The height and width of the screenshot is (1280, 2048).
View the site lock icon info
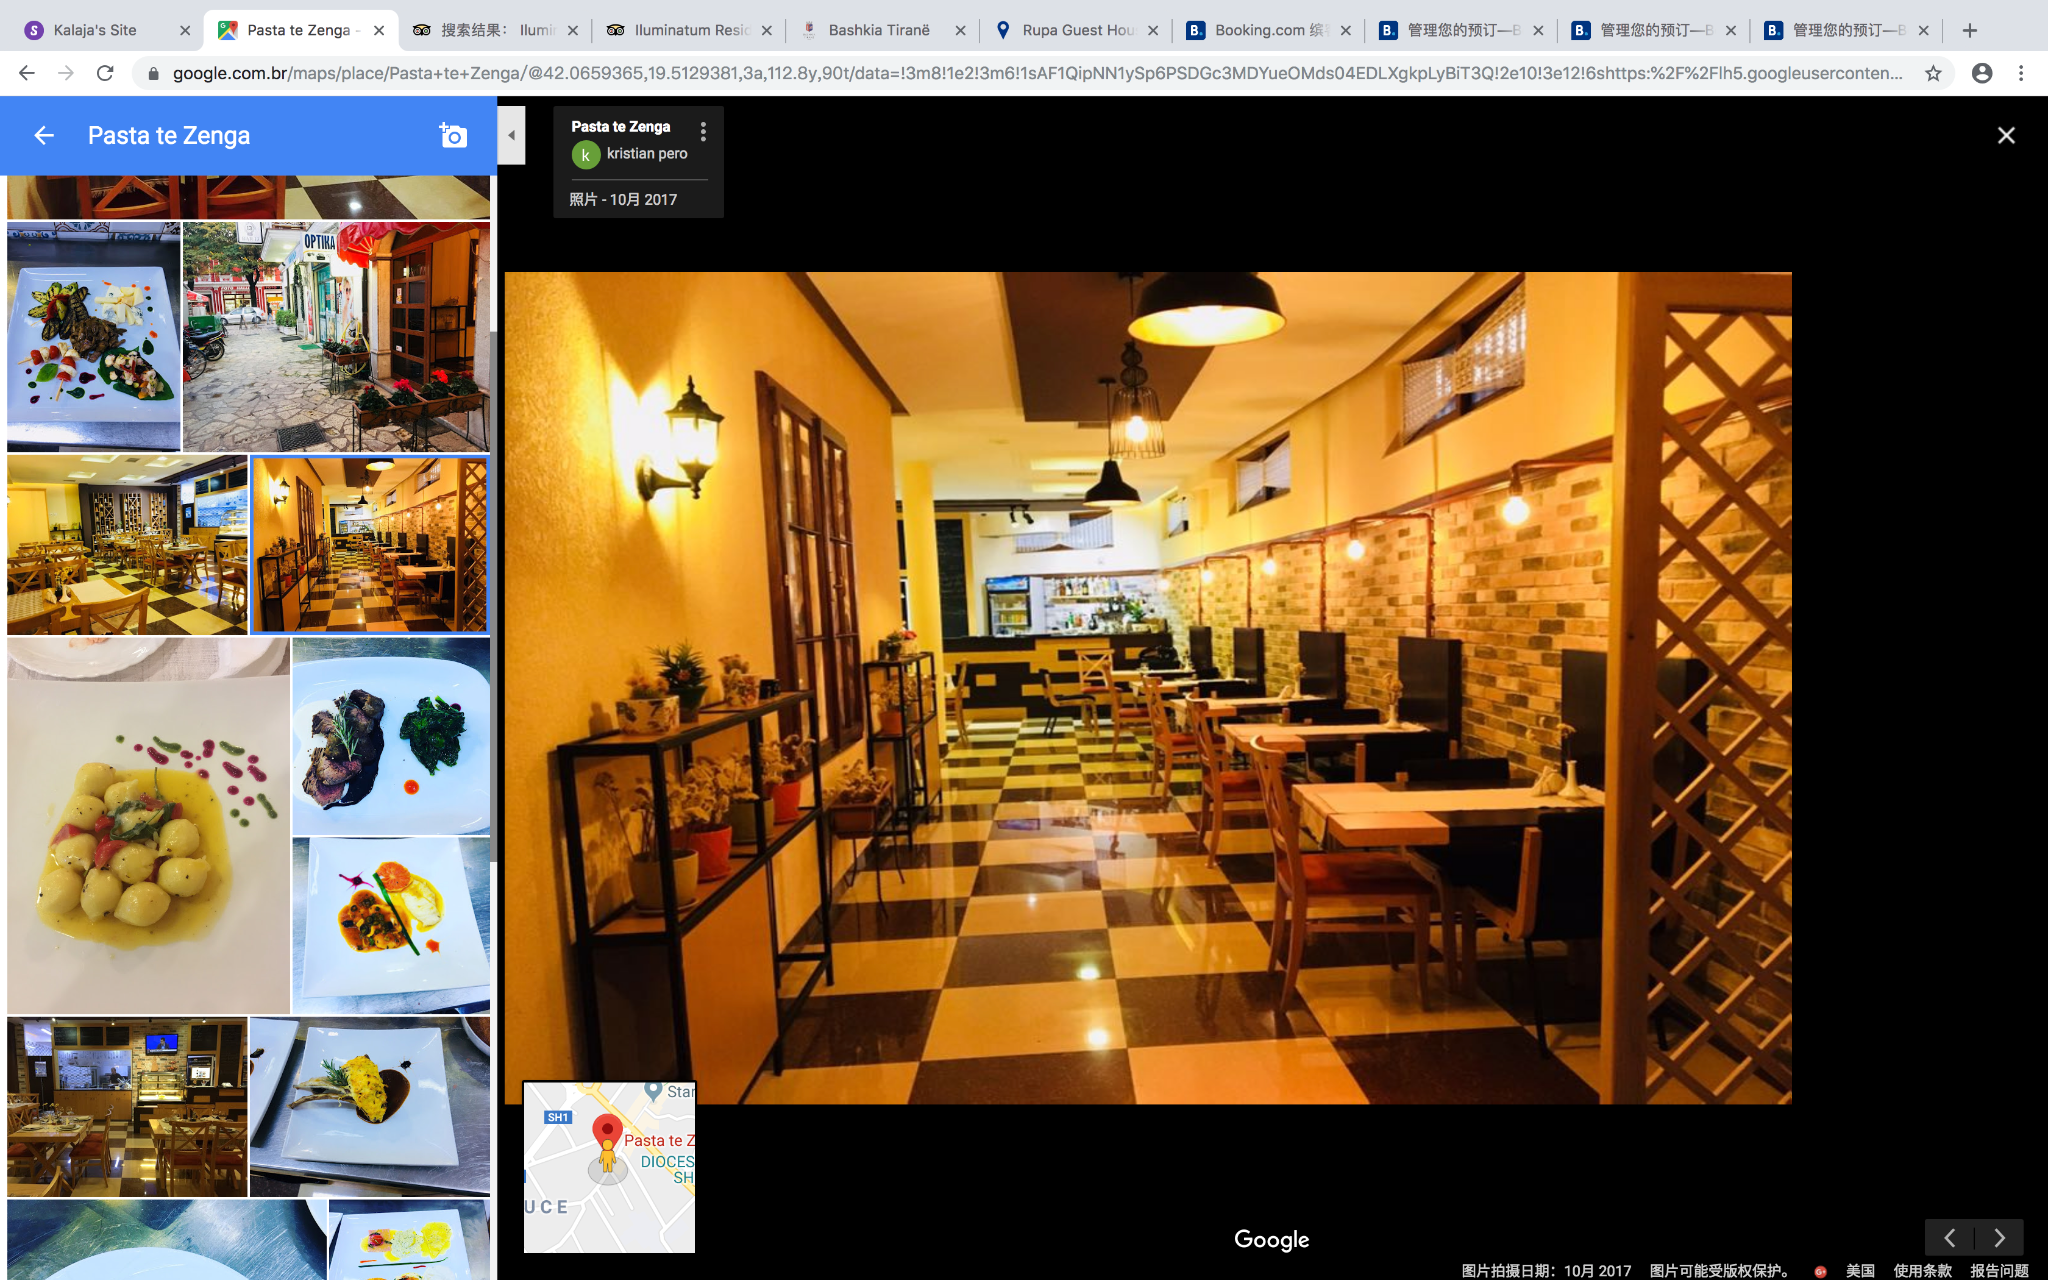[x=153, y=73]
